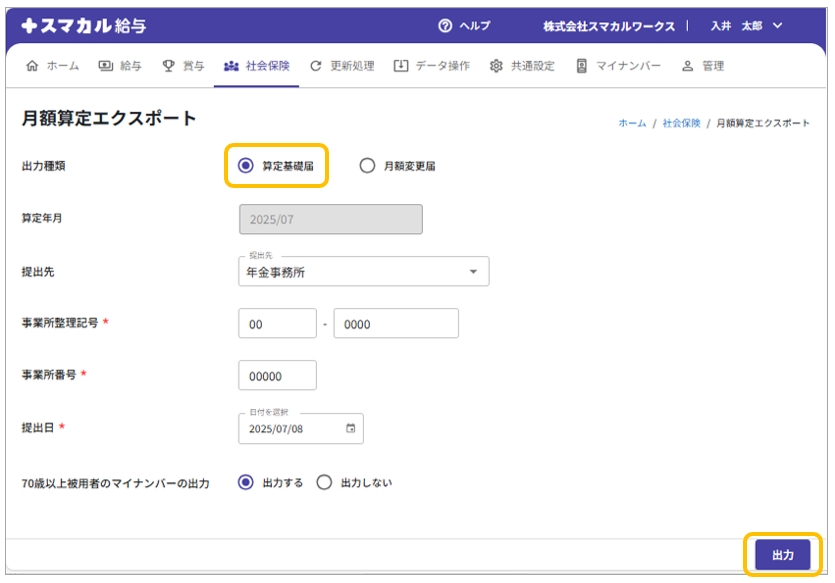Open the 入井 太郎 user menu chevron

[778, 26]
